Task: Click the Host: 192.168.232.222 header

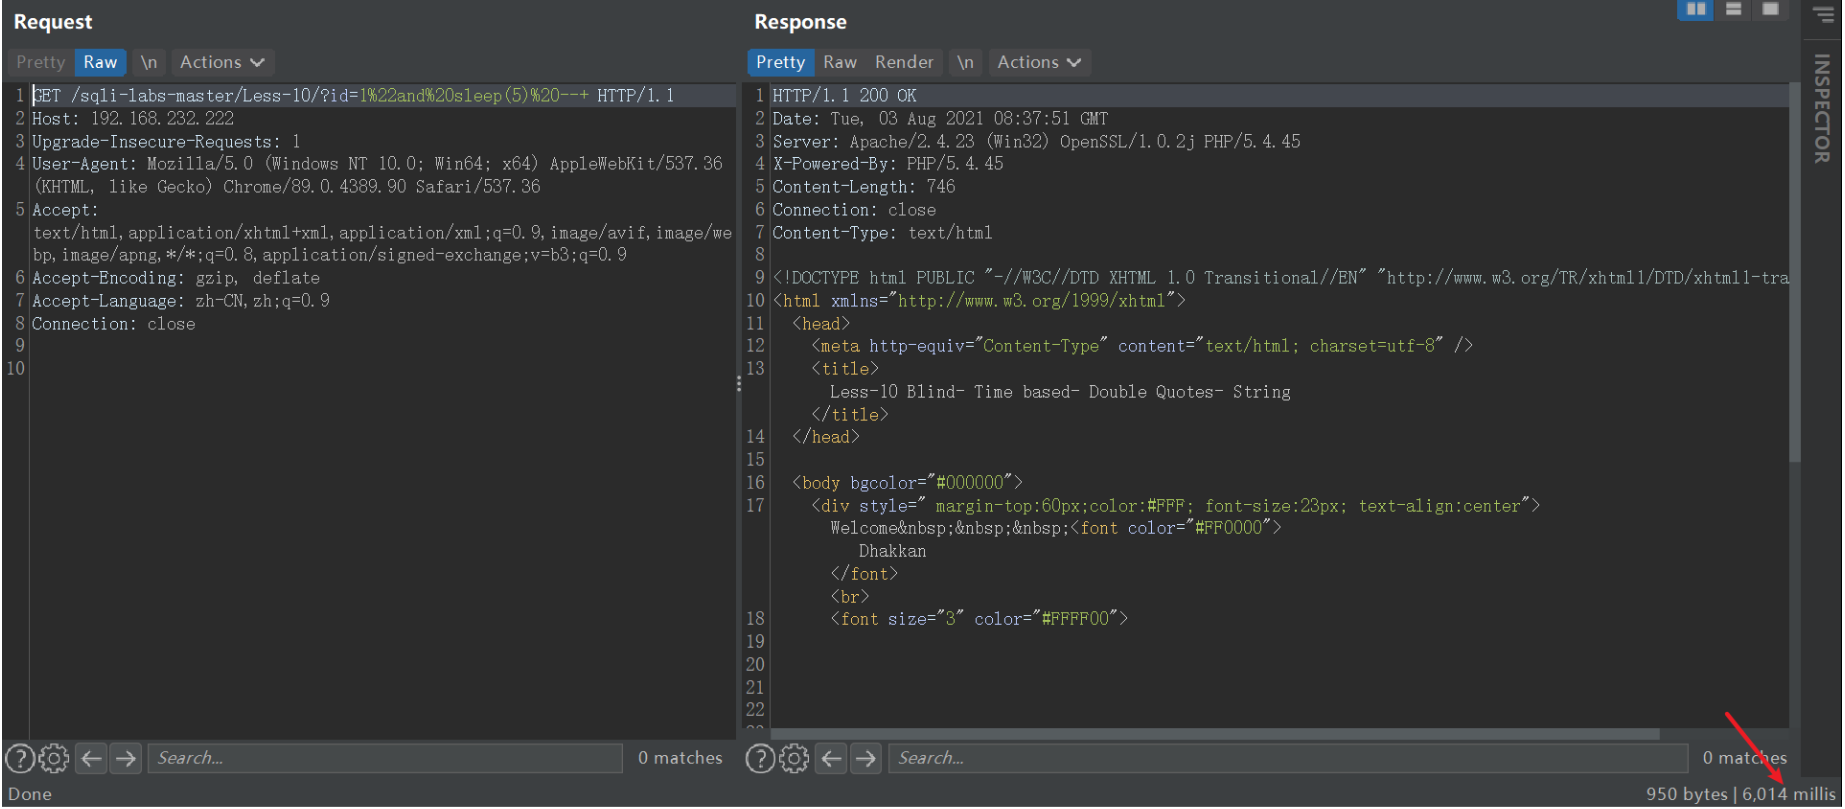Action: tap(133, 119)
